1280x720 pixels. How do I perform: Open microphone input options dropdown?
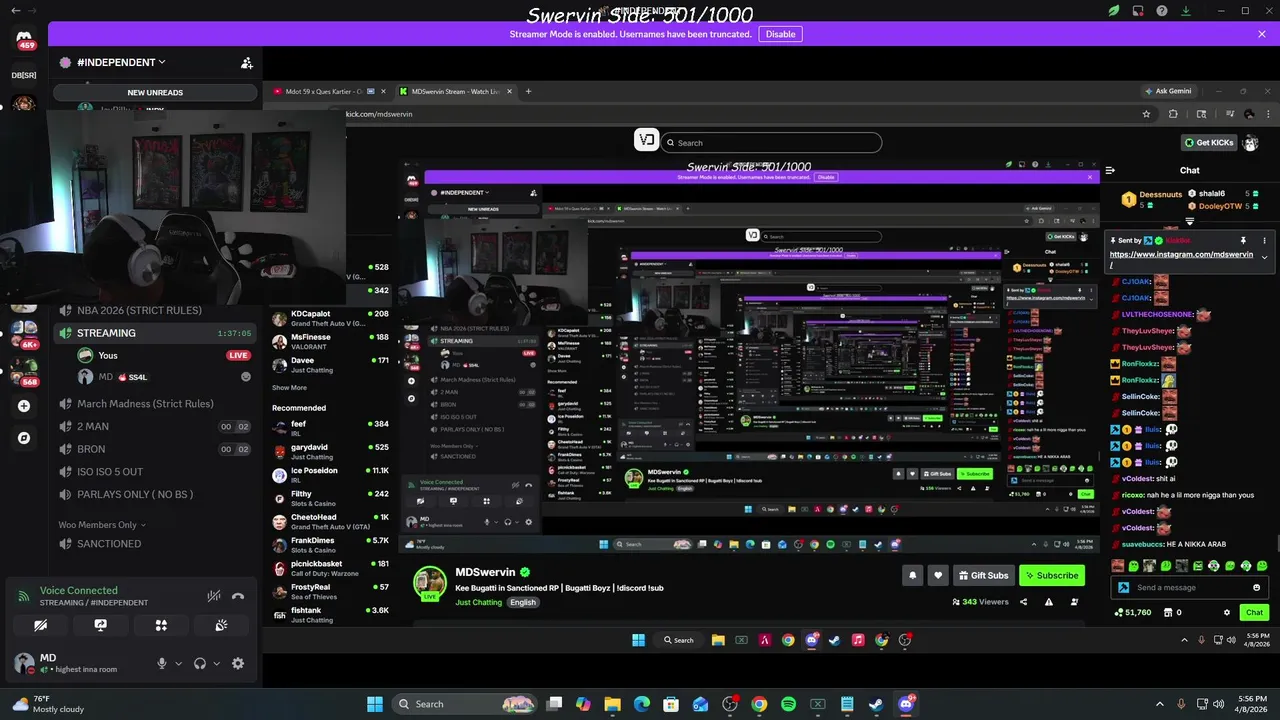coord(179,663)
